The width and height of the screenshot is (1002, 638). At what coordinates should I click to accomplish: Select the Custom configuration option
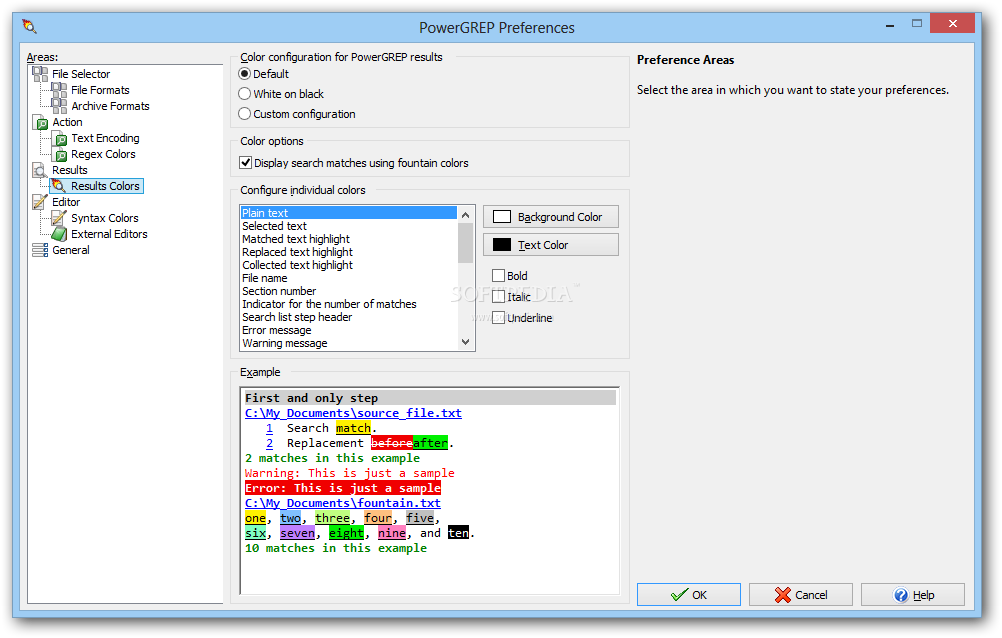245,114
